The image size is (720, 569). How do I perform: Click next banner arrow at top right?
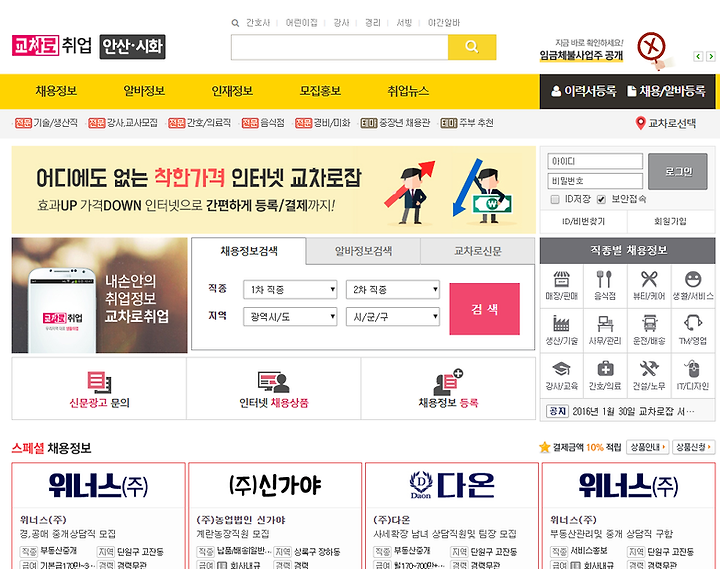tap(710, 56)
